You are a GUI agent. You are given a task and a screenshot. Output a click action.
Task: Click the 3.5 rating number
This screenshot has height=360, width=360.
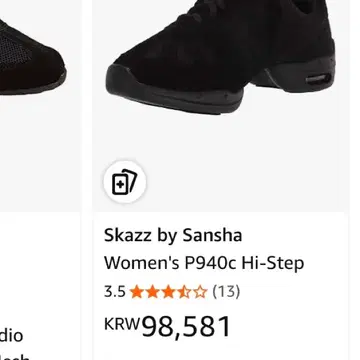115,292
